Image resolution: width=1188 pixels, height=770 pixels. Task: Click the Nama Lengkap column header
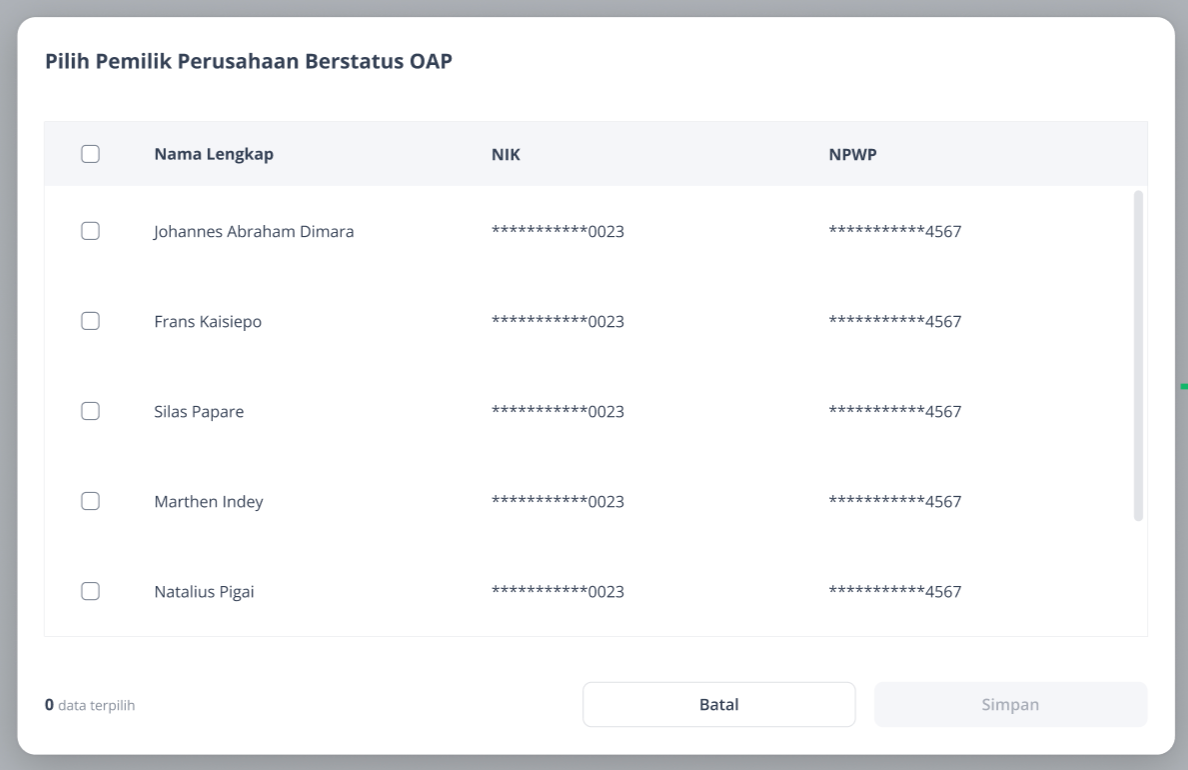click(214, 154)
